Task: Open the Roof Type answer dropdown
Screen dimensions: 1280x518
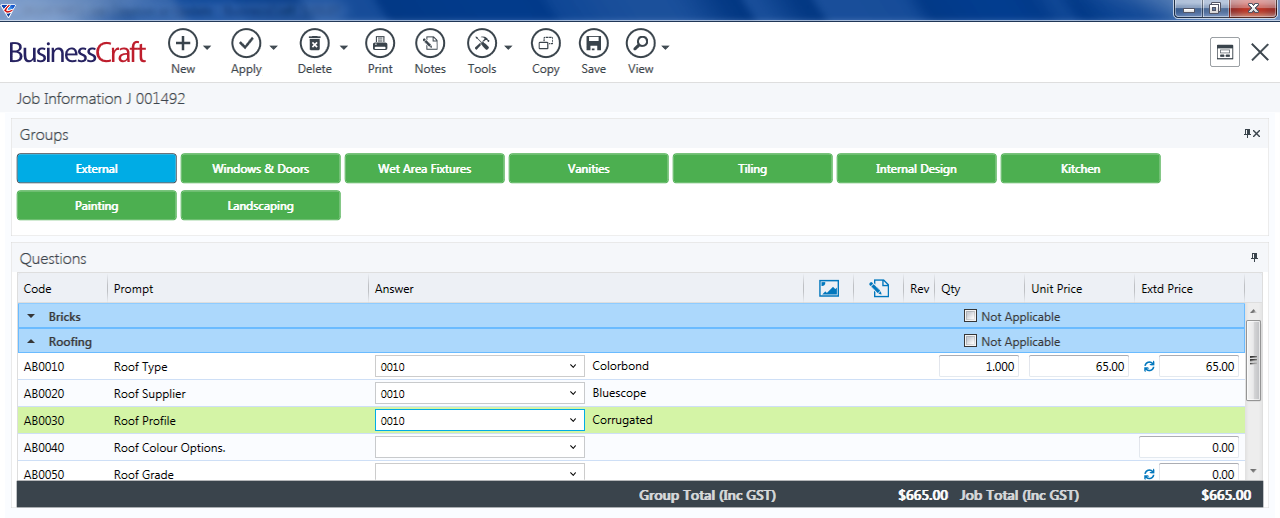Action: click(574, 367)
